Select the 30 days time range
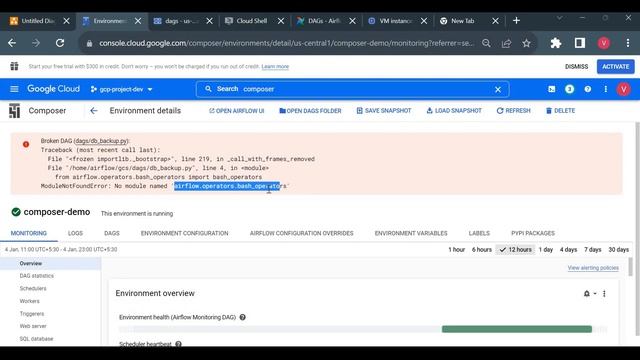The width and height of the screenshot is (640, 360). [x=618, y=249]
